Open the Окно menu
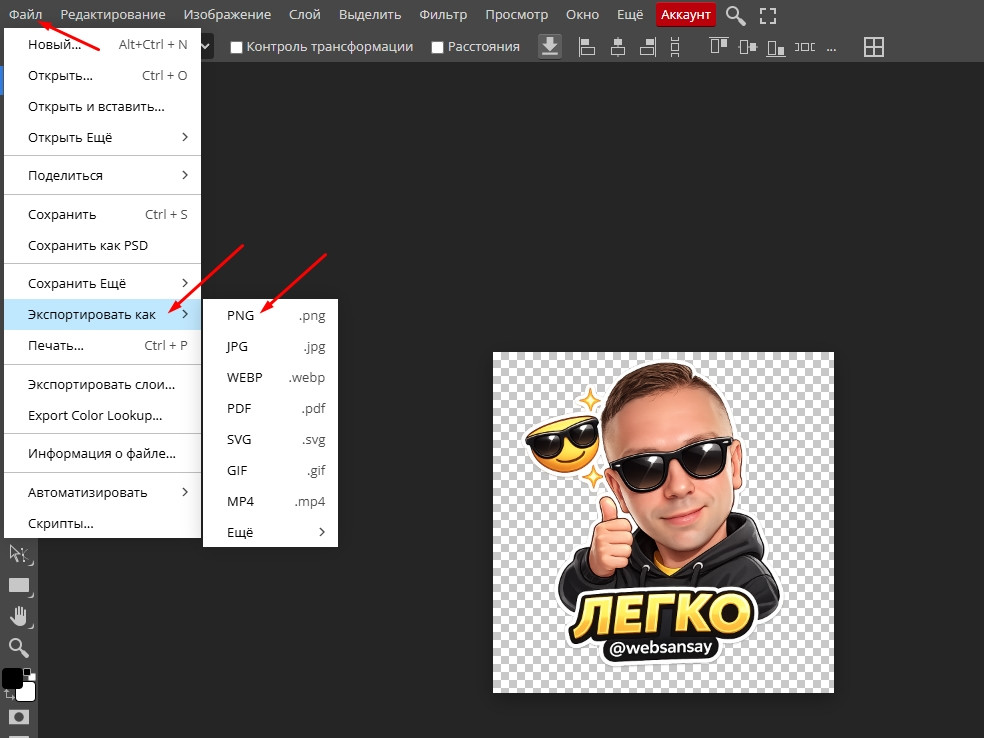The image size is (984, 738). (582, 14)
